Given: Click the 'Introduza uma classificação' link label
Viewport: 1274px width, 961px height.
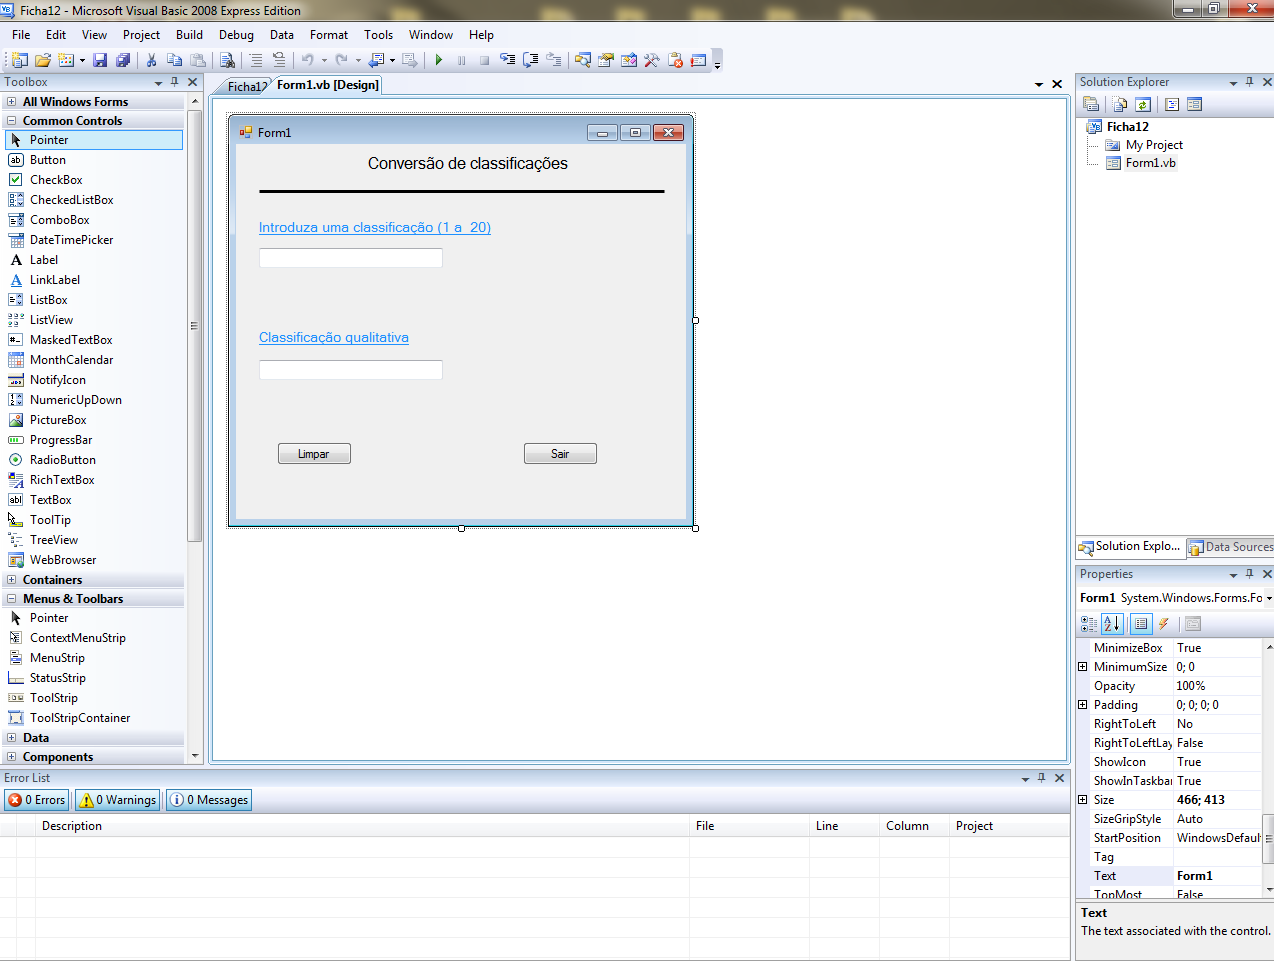Looking at the screenshot, I should coord(375,227).
